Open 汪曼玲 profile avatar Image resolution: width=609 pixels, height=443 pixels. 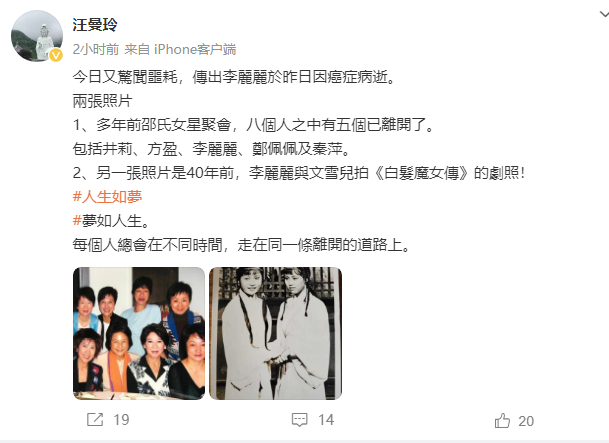pyautogui.click(x=37, y=36)
